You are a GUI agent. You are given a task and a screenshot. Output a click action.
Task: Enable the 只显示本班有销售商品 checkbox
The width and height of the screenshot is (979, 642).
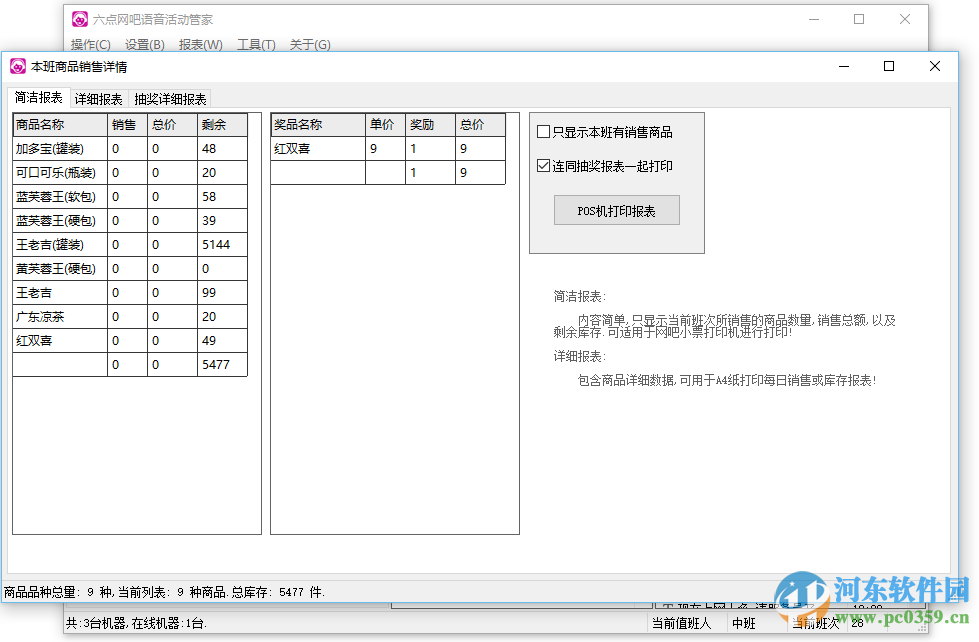[543, 130]
